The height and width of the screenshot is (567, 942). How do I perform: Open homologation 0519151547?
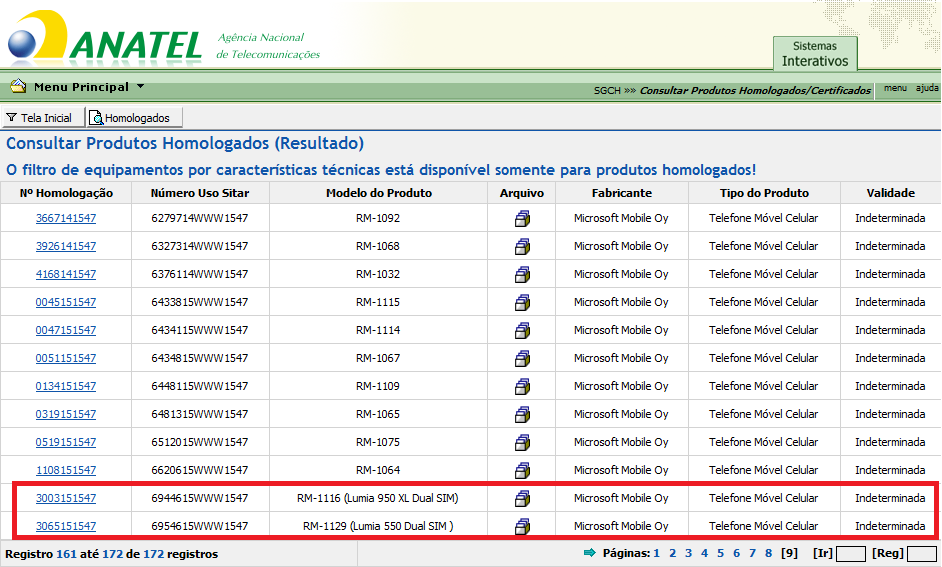point(66,442)
